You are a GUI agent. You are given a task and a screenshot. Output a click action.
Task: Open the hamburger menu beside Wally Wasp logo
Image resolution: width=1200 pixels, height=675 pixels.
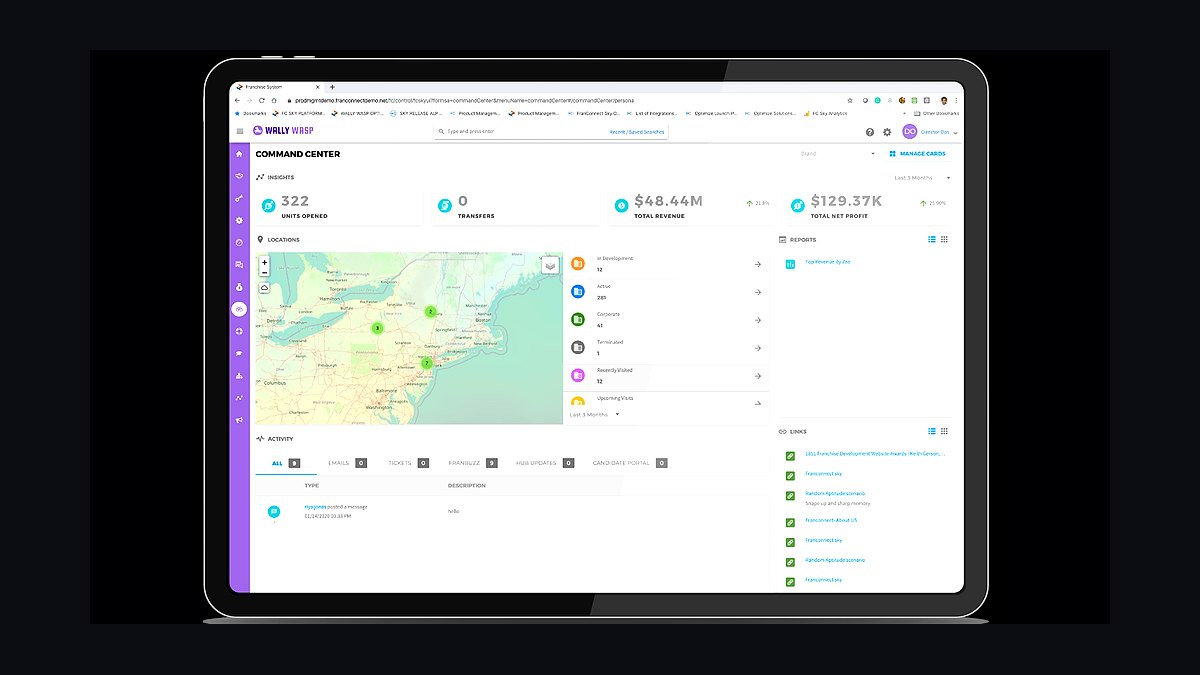[x=240, y=131]
